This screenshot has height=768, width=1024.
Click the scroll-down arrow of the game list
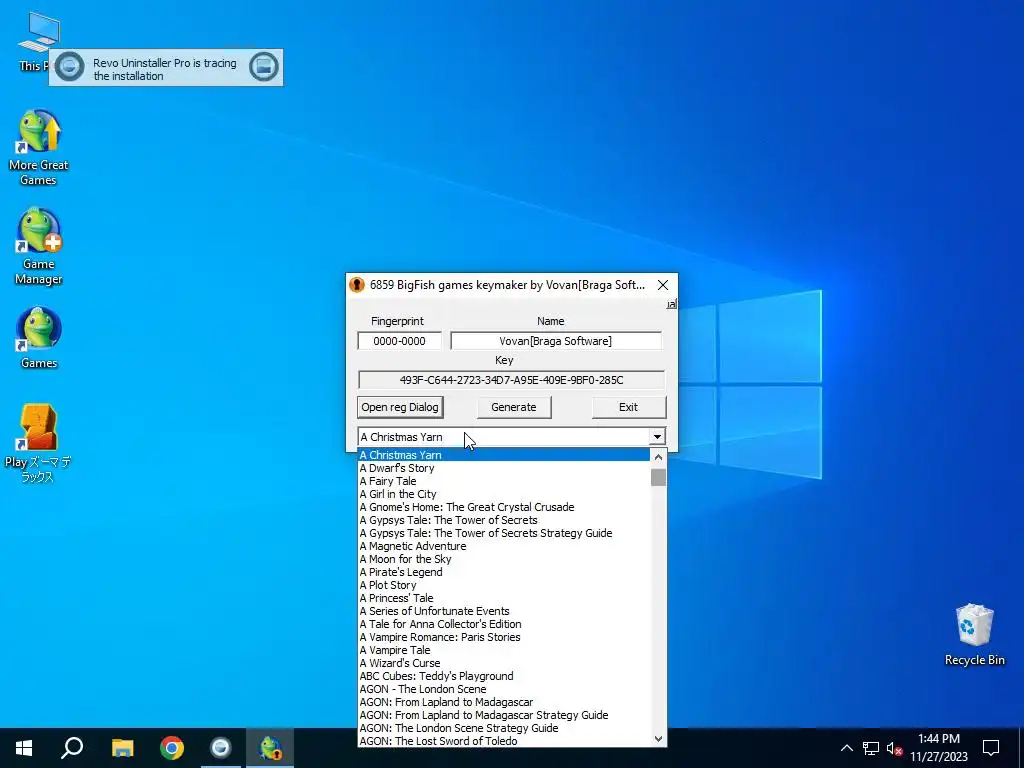658,739
